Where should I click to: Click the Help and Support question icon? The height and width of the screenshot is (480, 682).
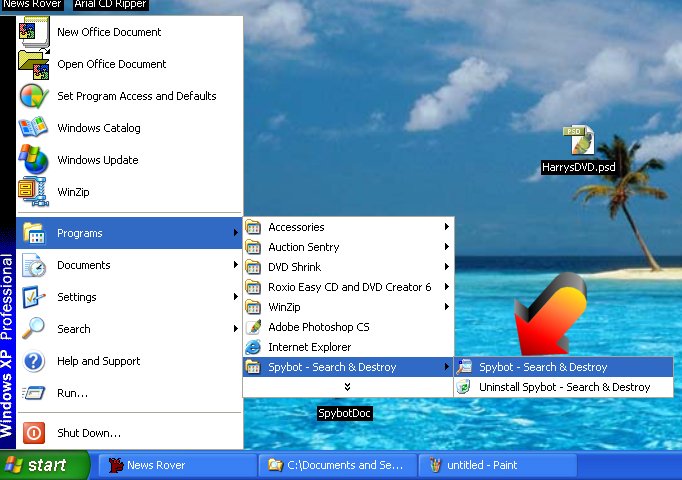click(33, 361)
